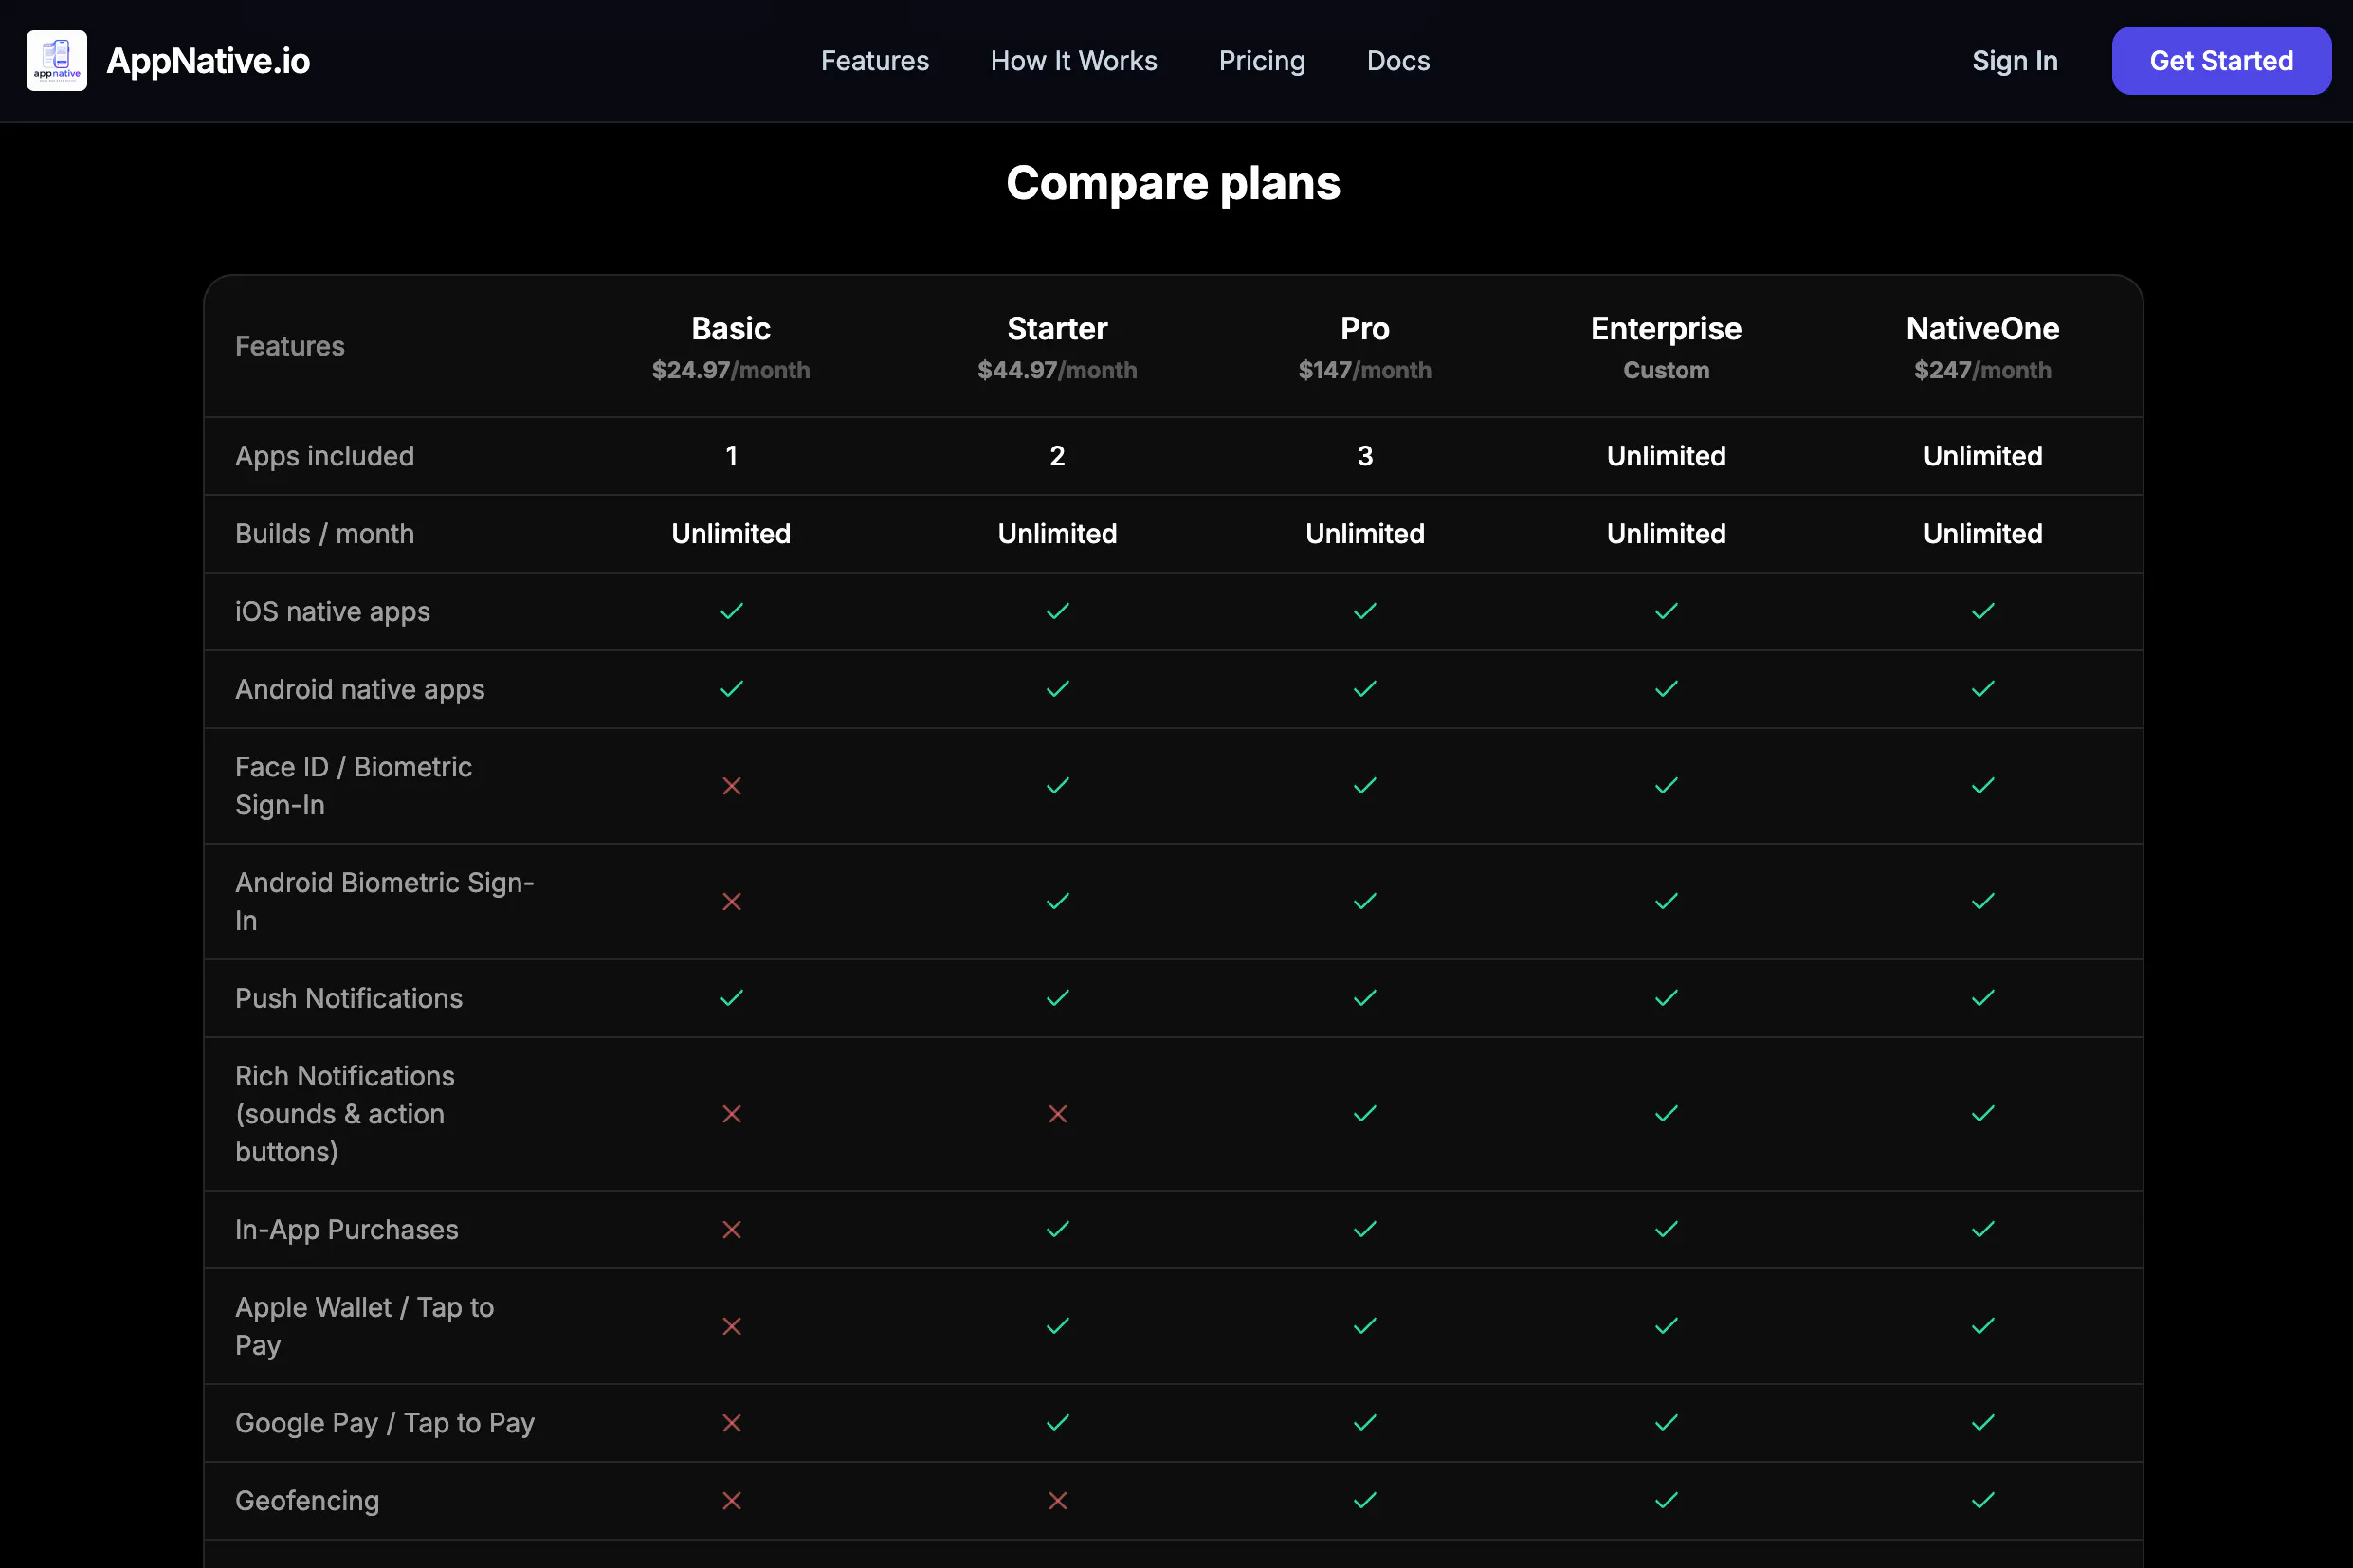2353x1568 pixels.
Task: Select the NativeOne plan column header
Action: click(x=1981, y=329)
